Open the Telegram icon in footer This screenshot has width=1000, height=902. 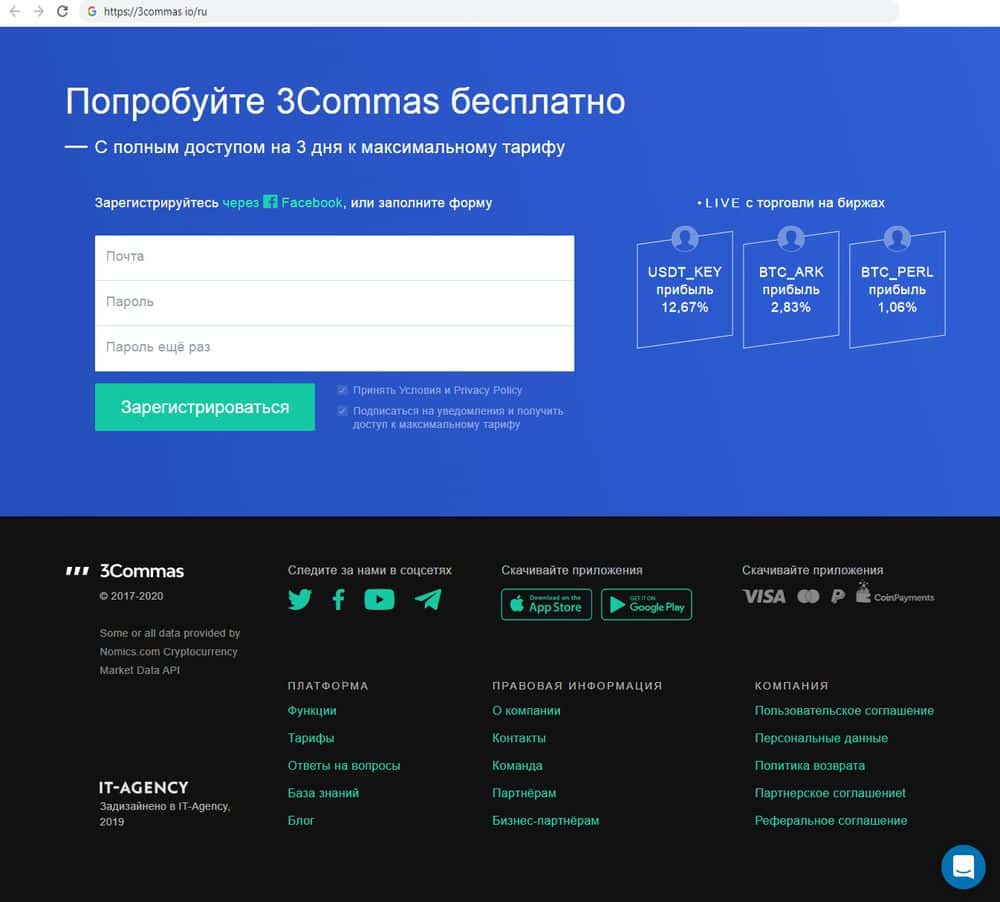click(428, 600)
